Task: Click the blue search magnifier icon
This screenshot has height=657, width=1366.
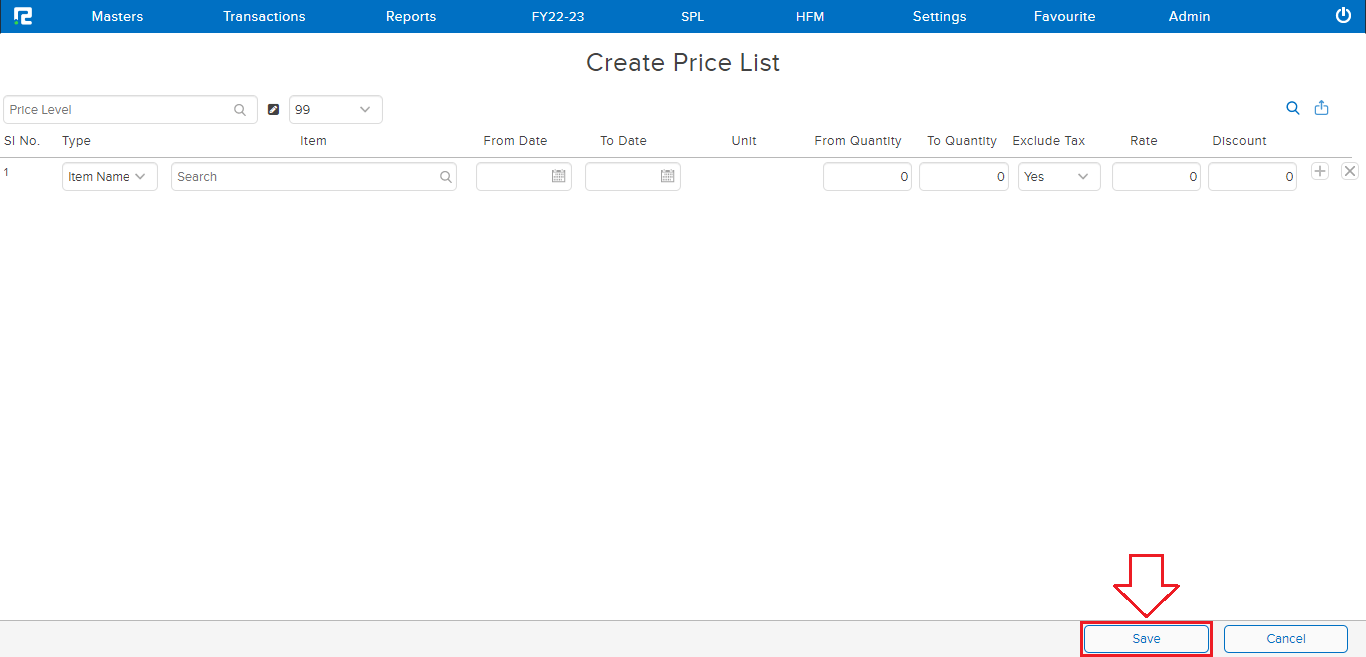Action: (x=1293, y=109)
